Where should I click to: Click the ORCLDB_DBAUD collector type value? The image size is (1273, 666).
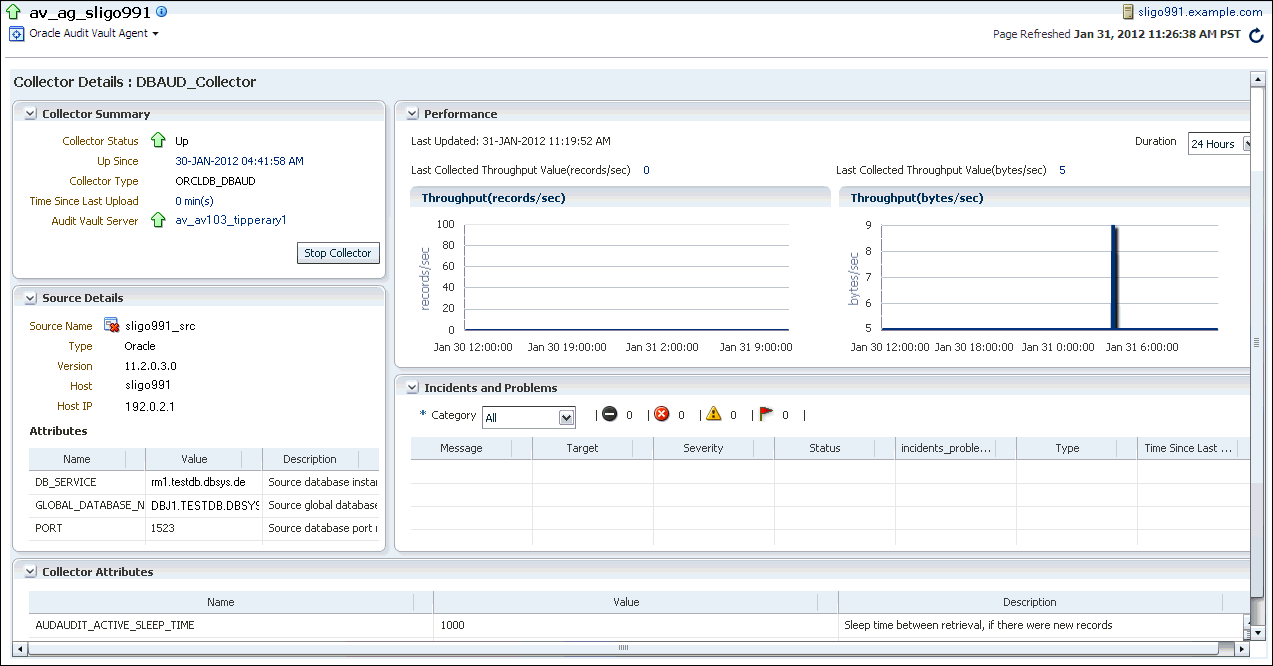[x=215, y=181]
